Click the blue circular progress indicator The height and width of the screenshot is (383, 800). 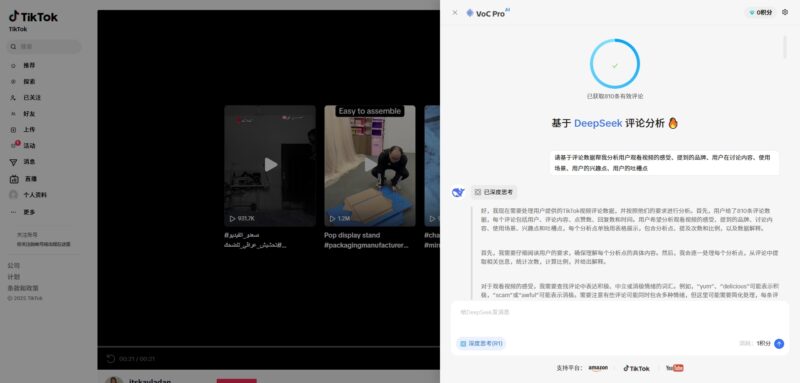click(x=615, y=64)
